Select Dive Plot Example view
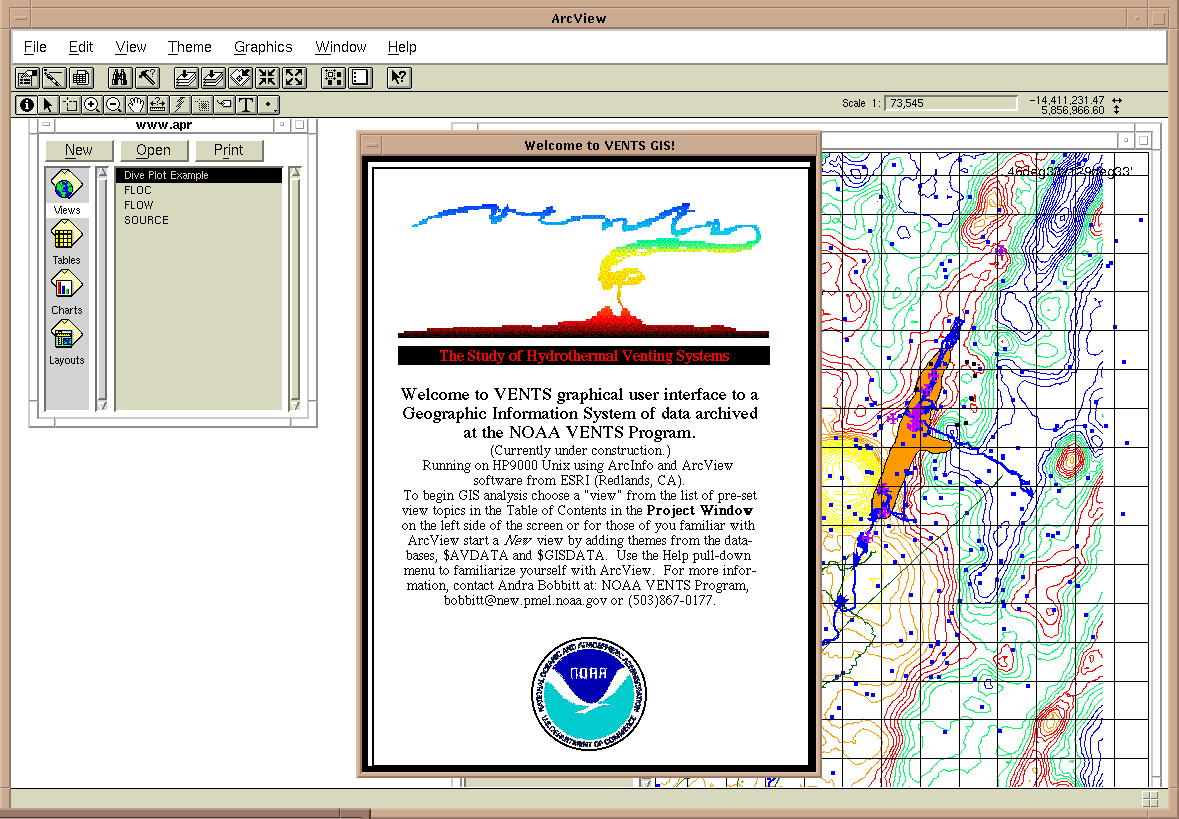Viewport: 1179px width, 819px height. pos(199,175)
